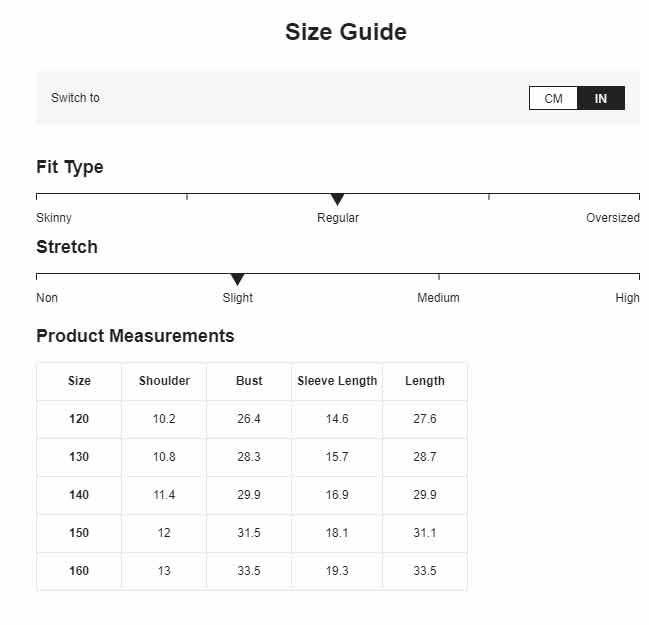The image size is (649, 625).
Task: Select the size 160 row label
Action: [79, 571]
